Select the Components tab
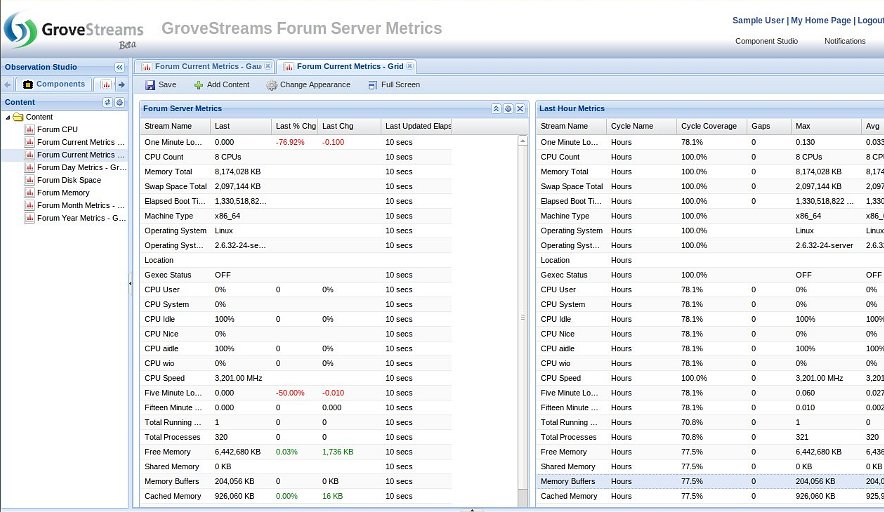This screenshot has width=884, height=512. click(x=54, y=84)
